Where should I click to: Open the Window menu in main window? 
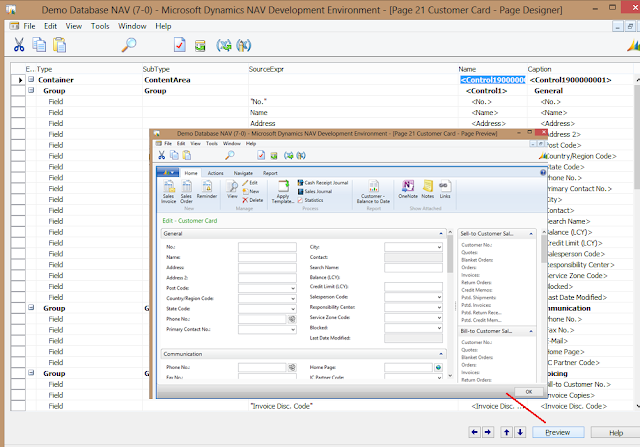[132, 26]
